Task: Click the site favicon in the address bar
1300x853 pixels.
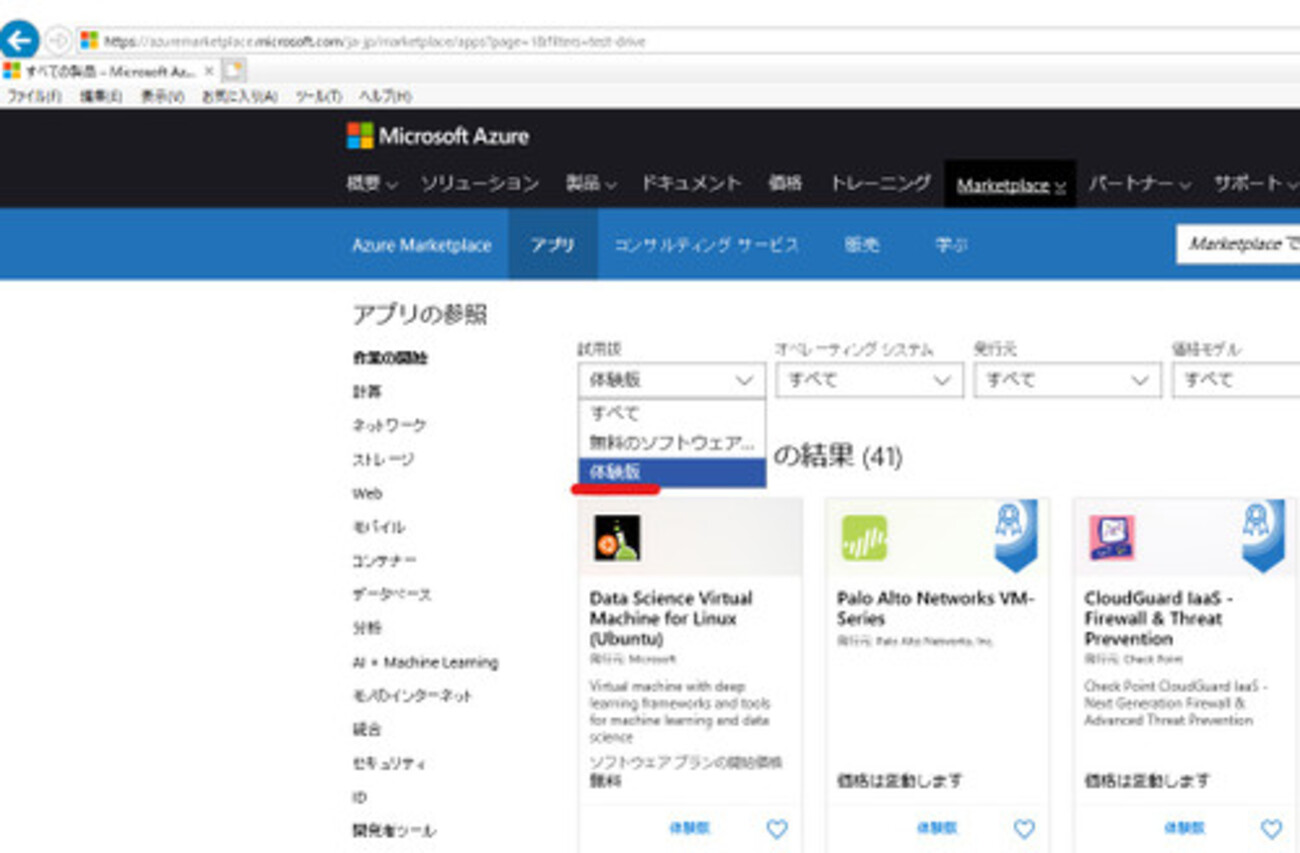Action: tap(89, 41)
